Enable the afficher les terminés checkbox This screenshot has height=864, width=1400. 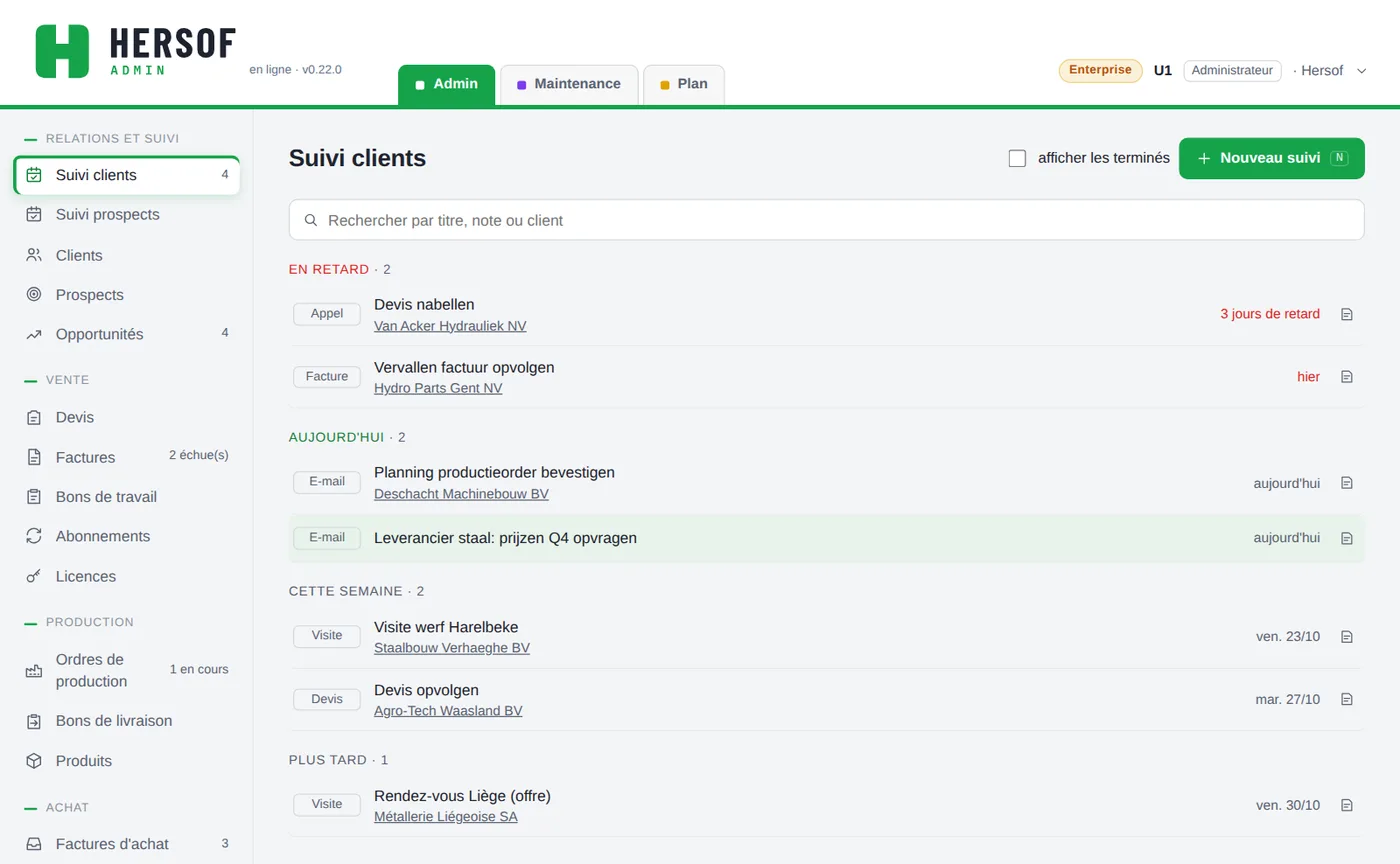pyautogui.click(x=1017, y=158)
